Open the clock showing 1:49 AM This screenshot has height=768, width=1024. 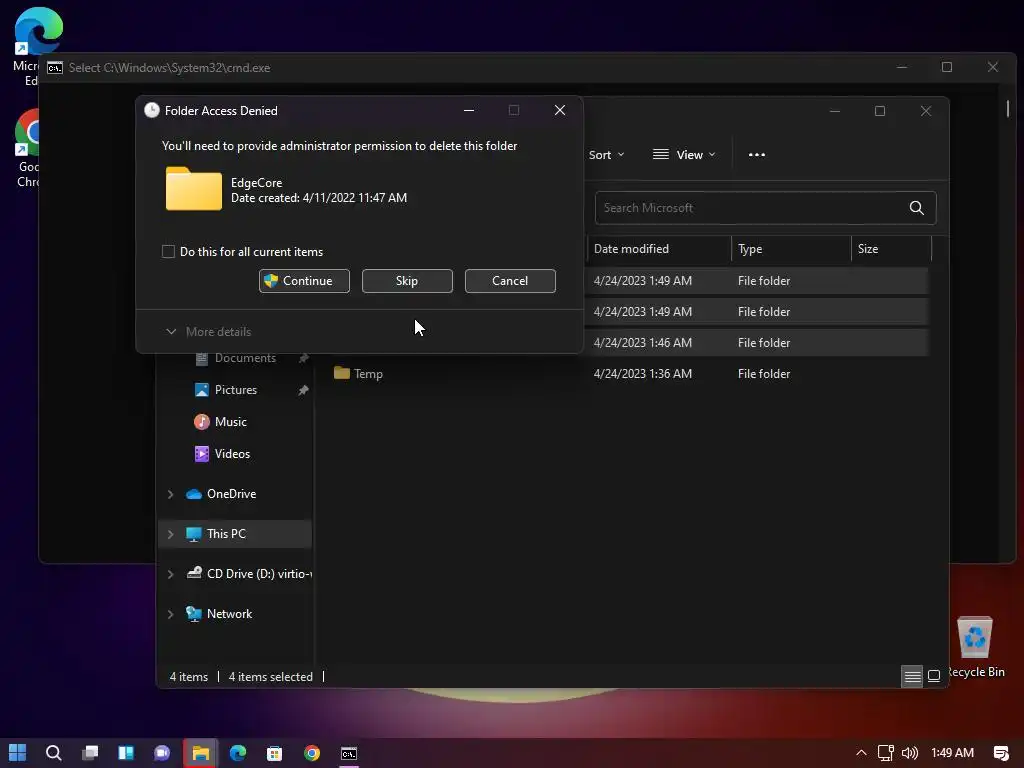pyautogui.click(x=952, y=753)
